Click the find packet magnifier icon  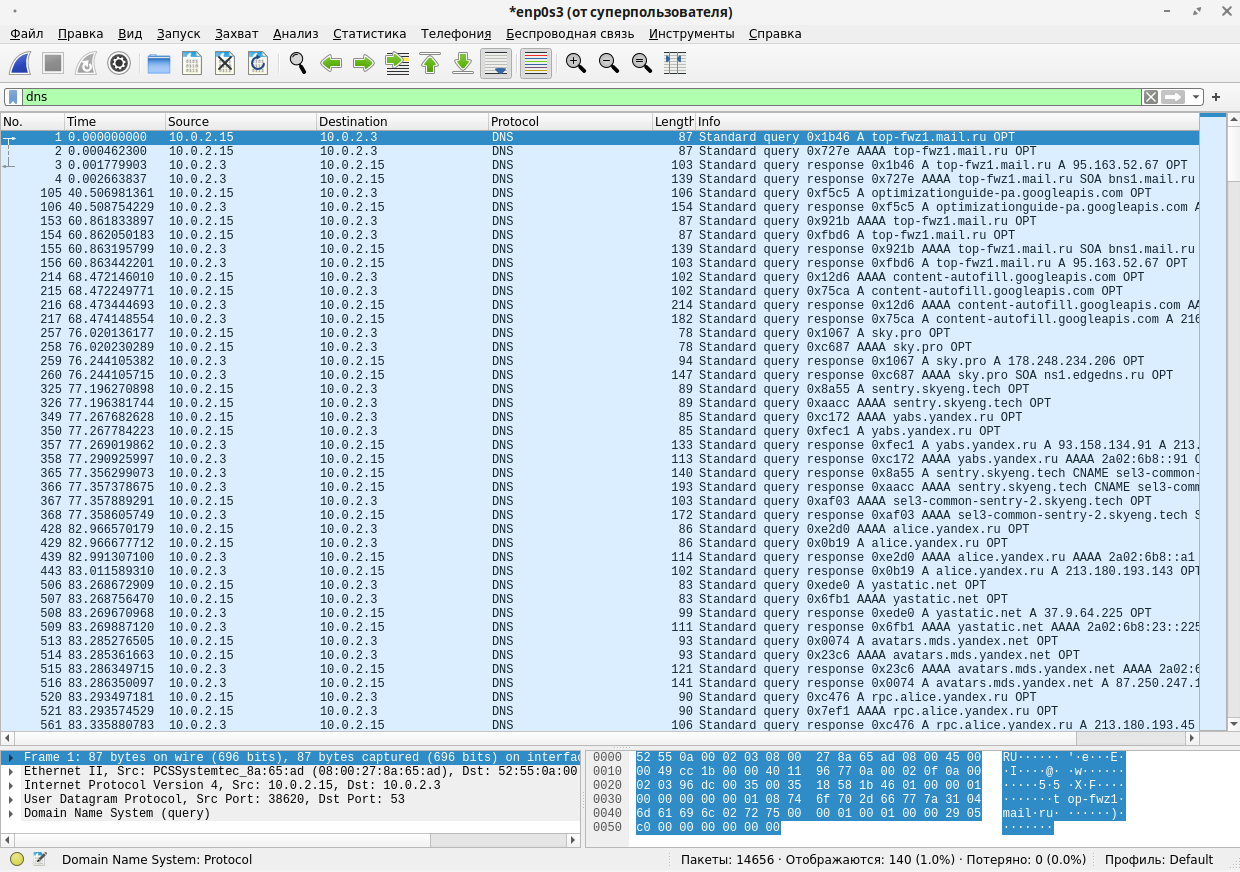tap(297, 63)
